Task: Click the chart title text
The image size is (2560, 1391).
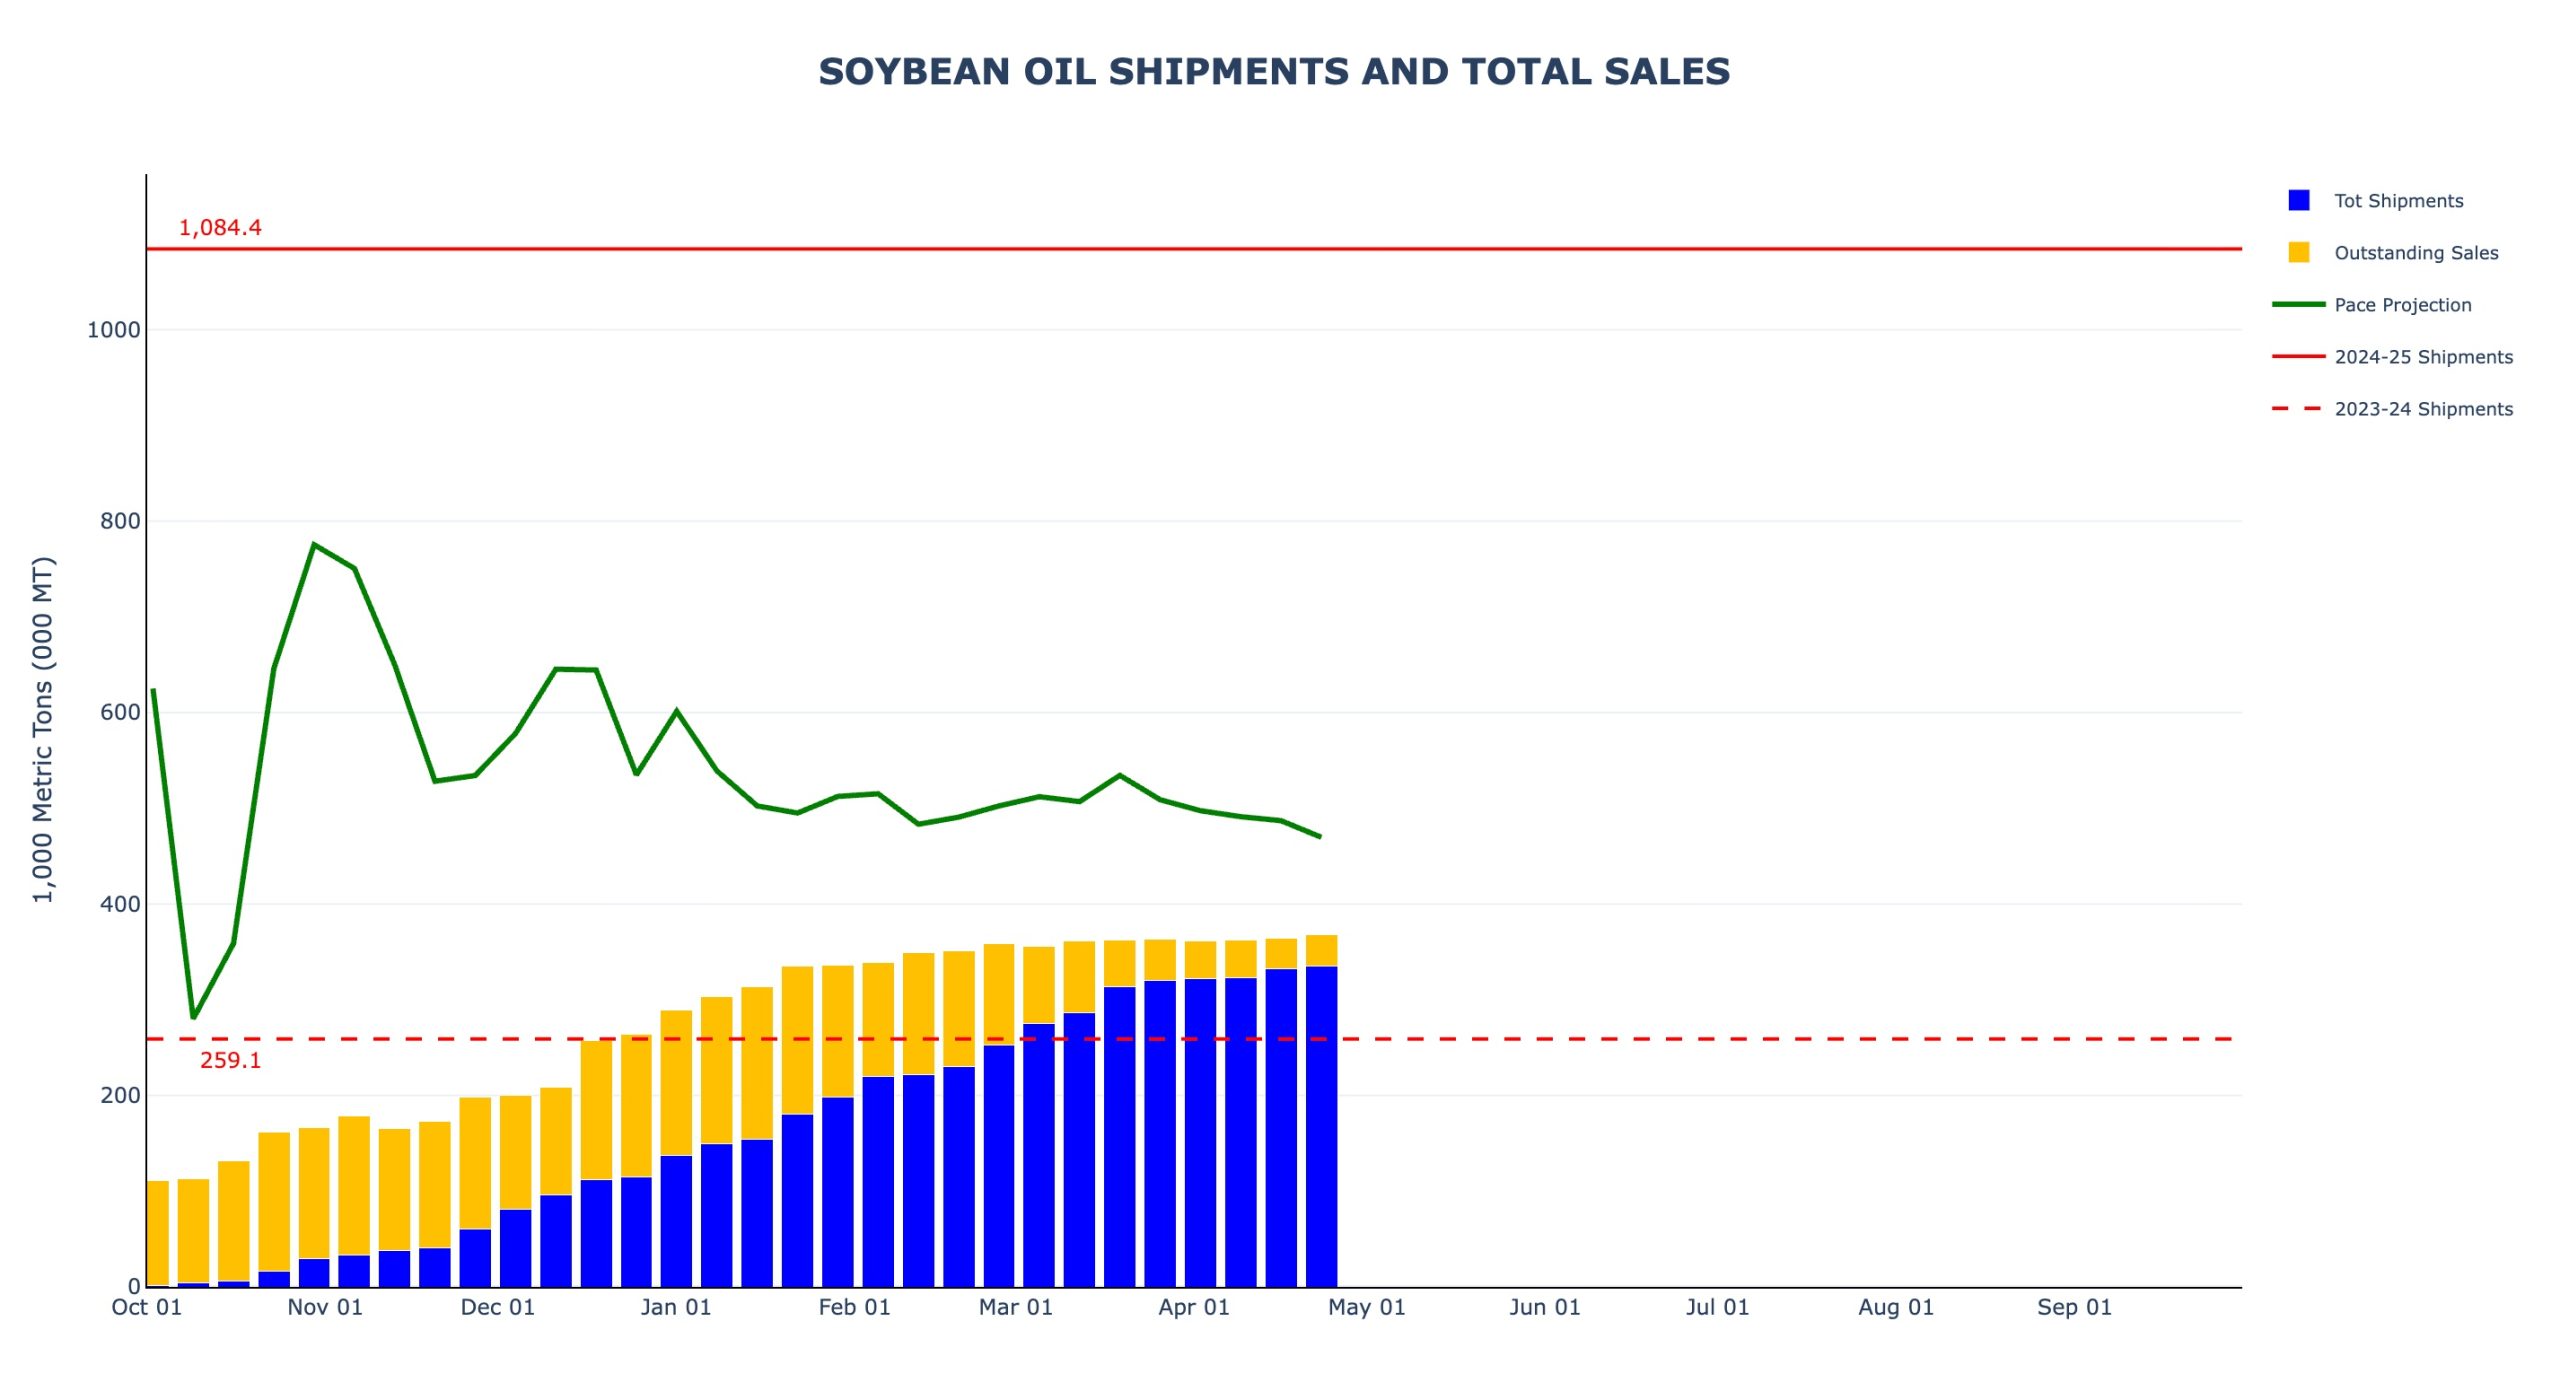Action: click(1273, 72)
